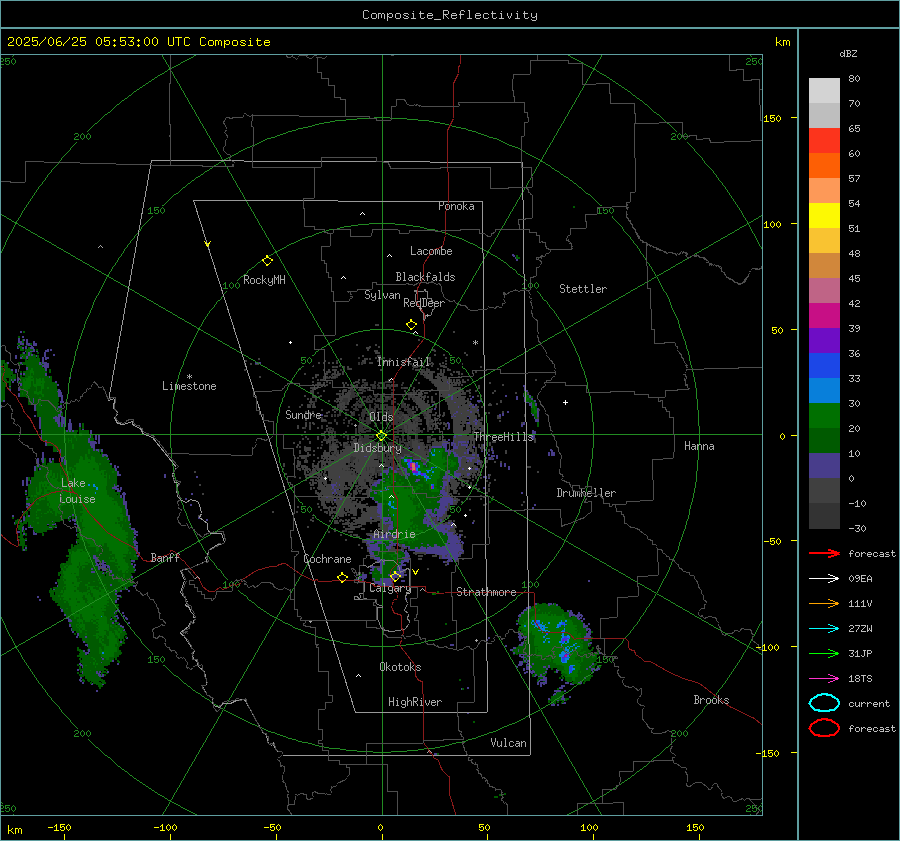Click the Lacombe label
This screenshot has width=900, height=841.
(x=431, y=251)
